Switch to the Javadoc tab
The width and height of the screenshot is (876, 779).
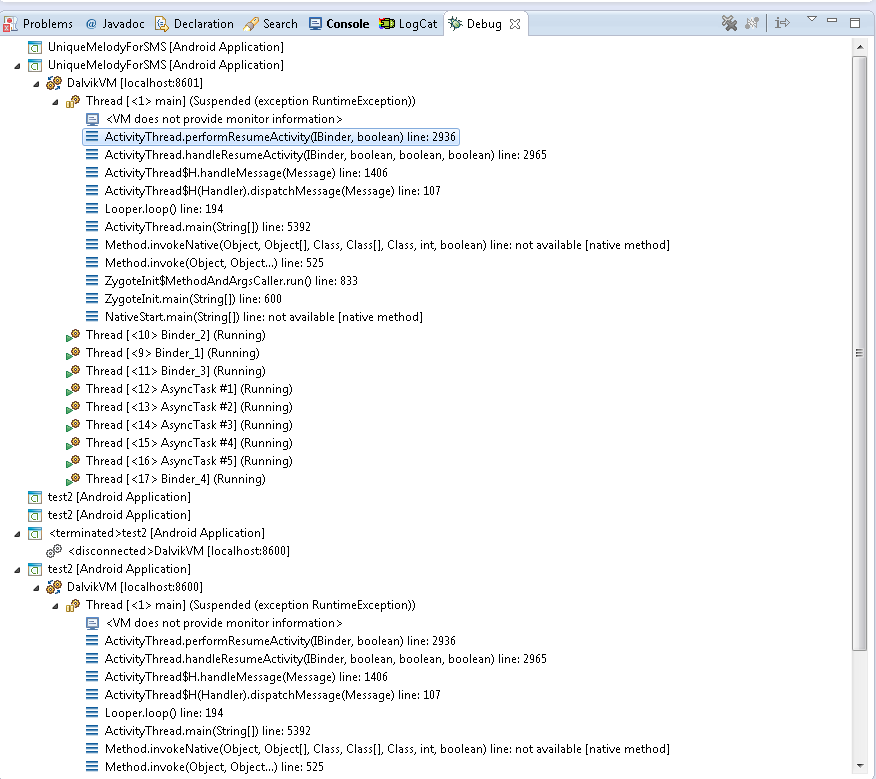tap(115, 24)
